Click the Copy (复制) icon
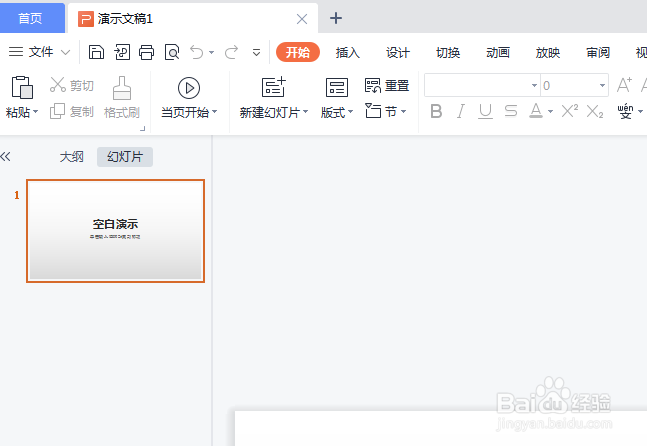Viewport: 647px width, 446px height. pyautogui.click(x=57, y=111)
